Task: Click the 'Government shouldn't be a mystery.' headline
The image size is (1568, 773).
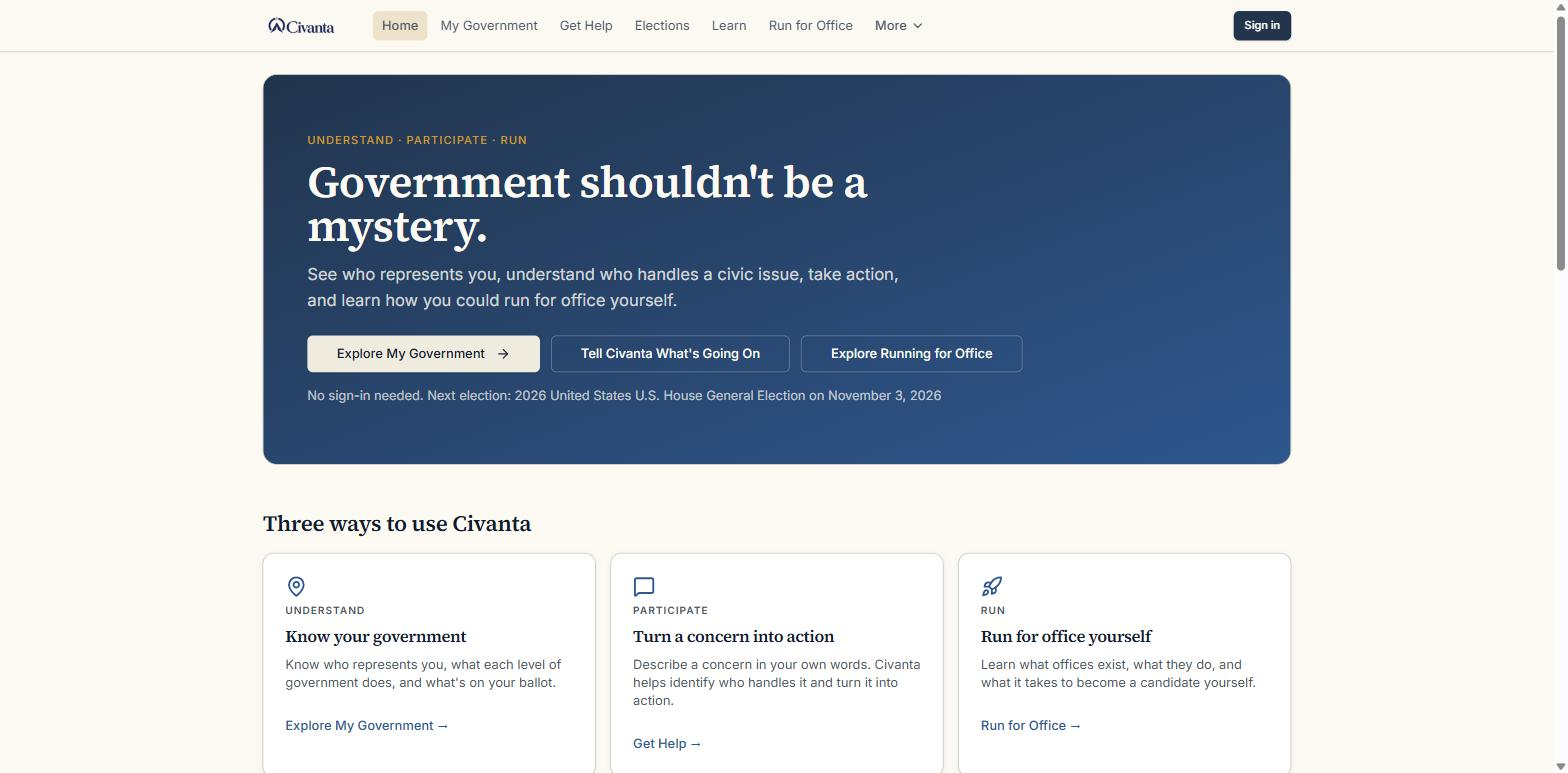Action: click(587, 204)
